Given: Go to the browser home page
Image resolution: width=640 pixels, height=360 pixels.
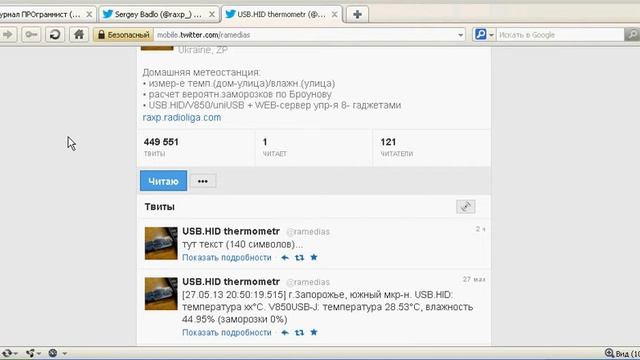Looking at the screenshot, I should pos(79,35).
